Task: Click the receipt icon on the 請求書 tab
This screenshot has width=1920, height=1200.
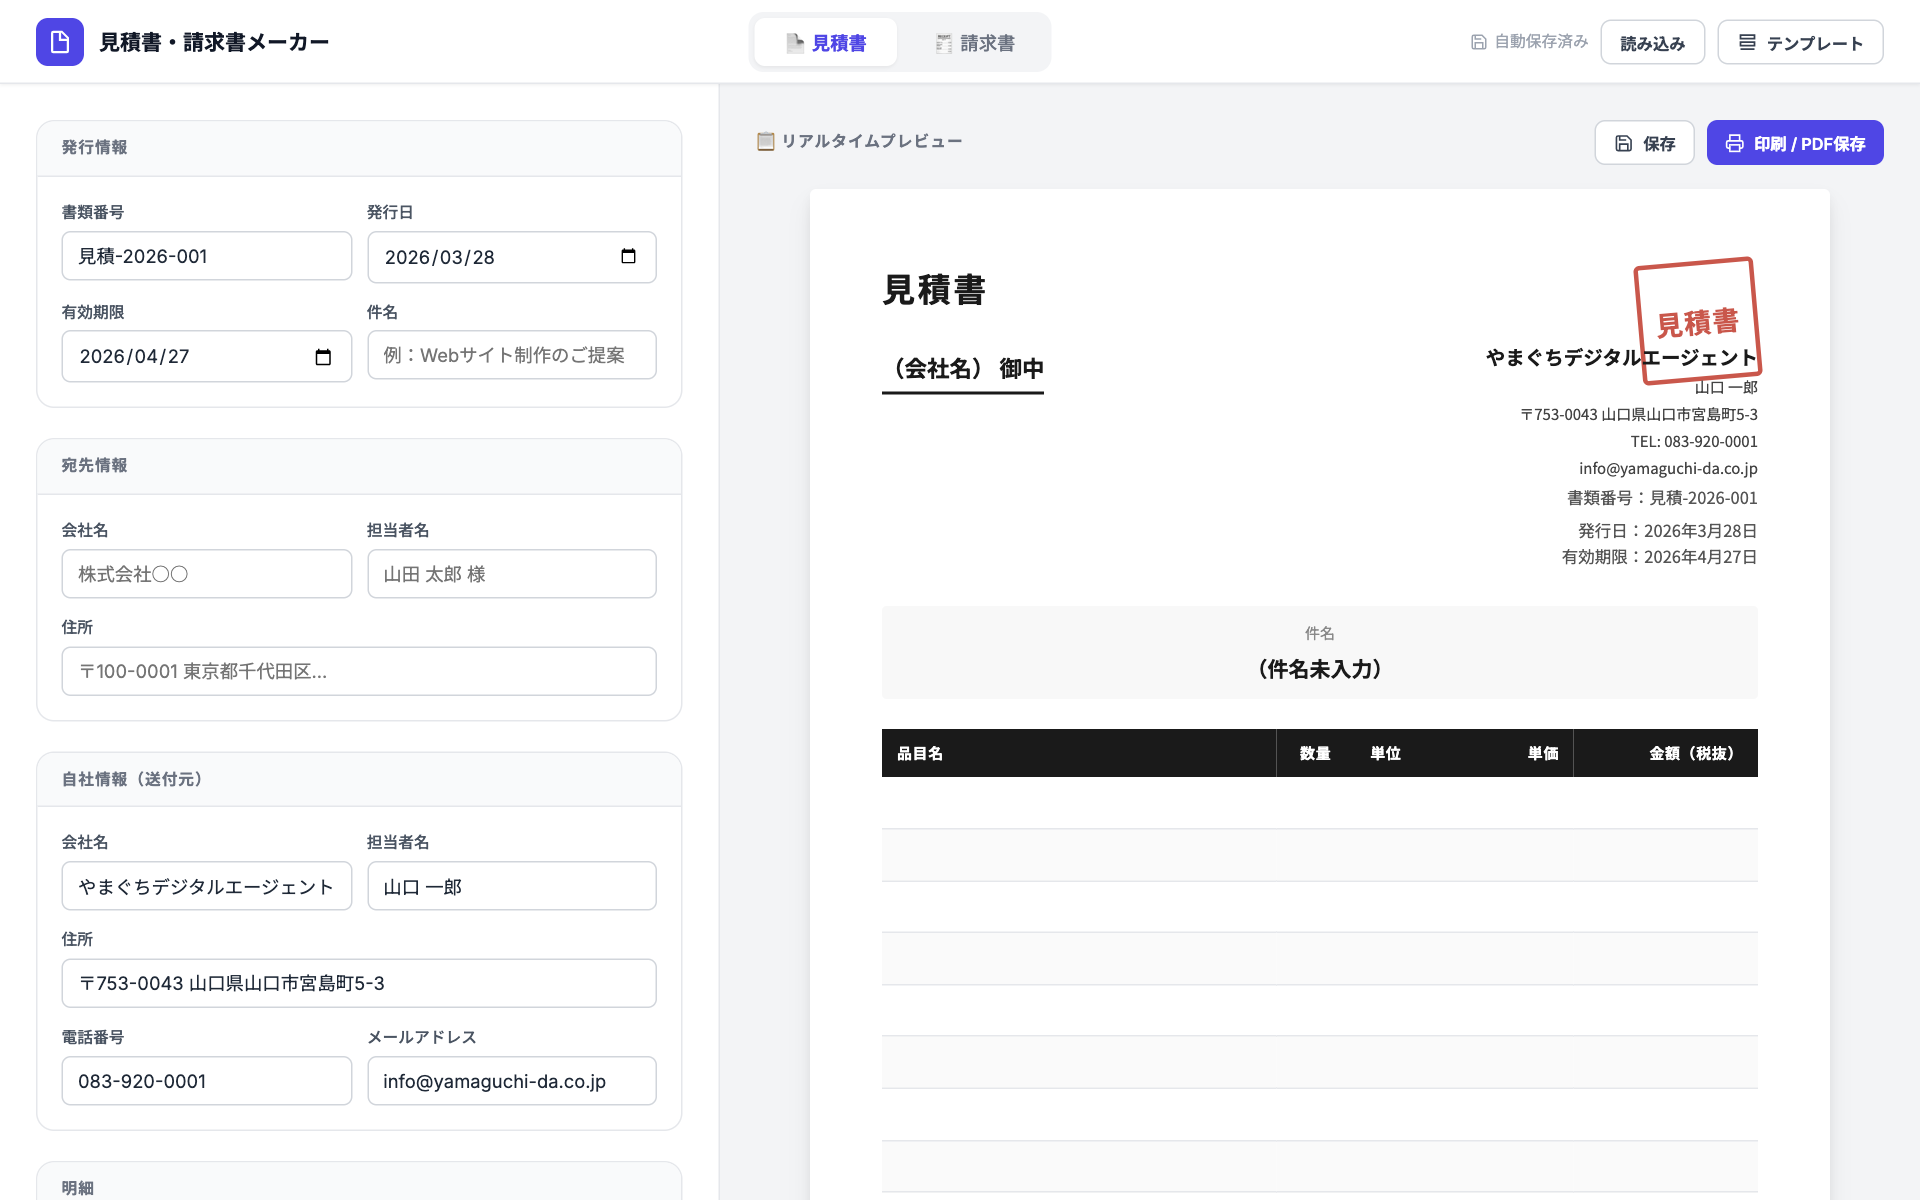Action: (x=941, y=42)
